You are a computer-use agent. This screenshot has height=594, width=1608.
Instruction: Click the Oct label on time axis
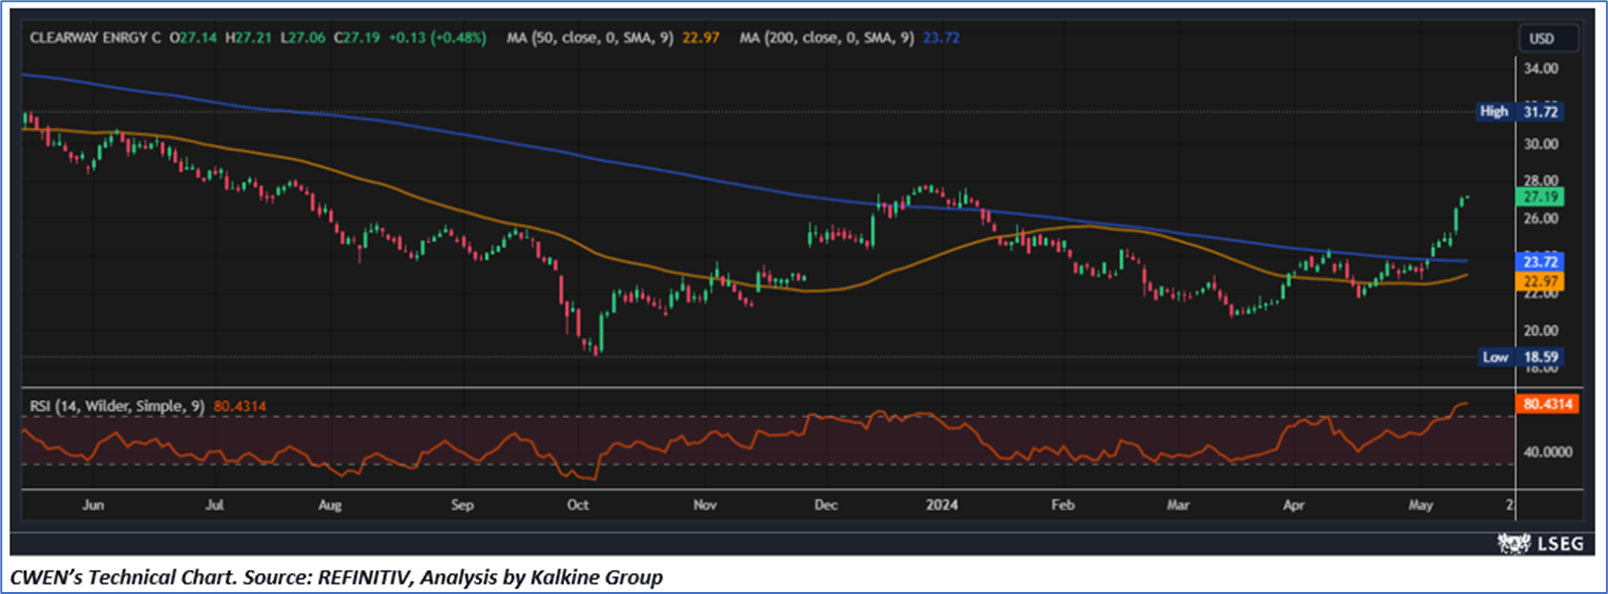click(x=578, y=505)
